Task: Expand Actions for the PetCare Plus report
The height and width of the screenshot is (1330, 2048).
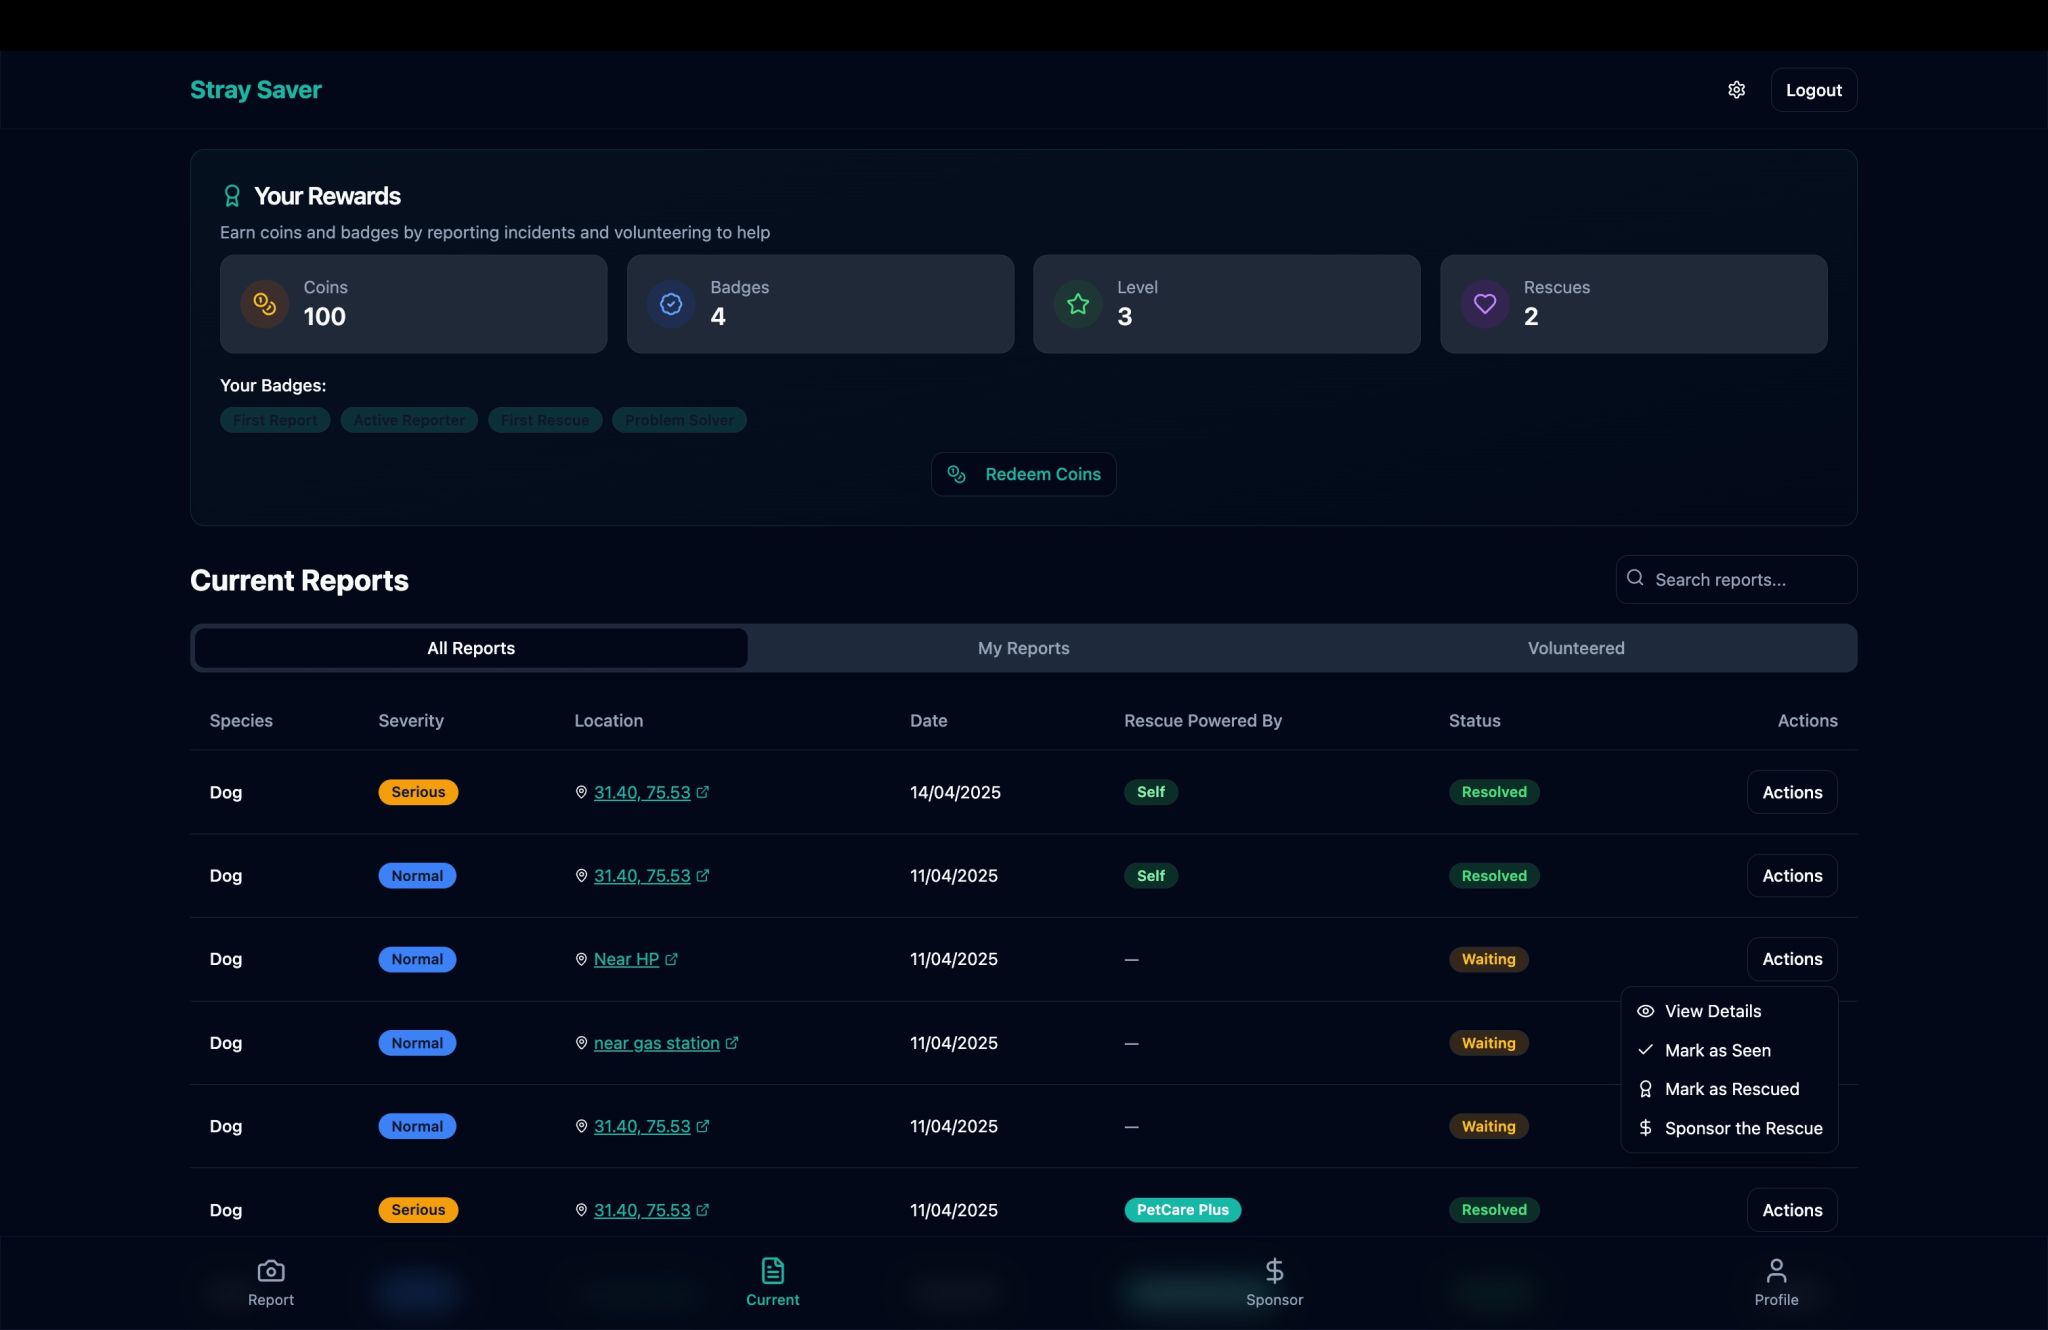Action: pos(1792,1210)
